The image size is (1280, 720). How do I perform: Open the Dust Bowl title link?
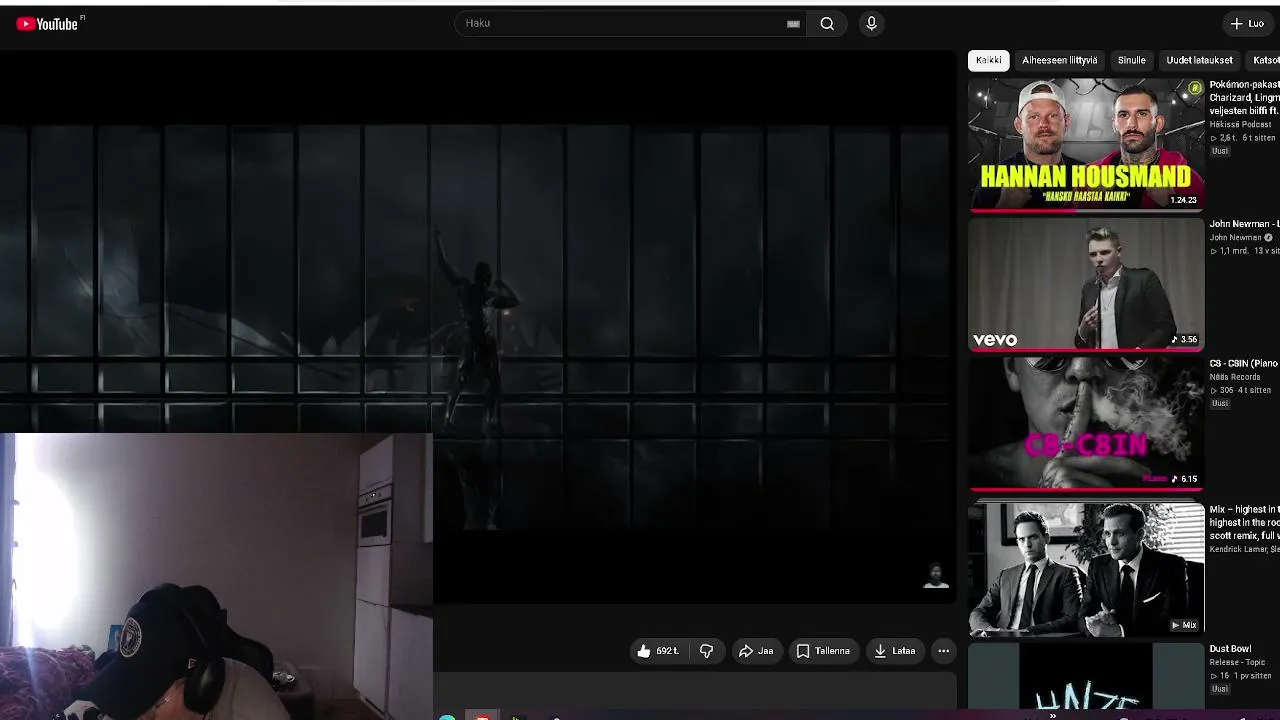[1230, 649]
